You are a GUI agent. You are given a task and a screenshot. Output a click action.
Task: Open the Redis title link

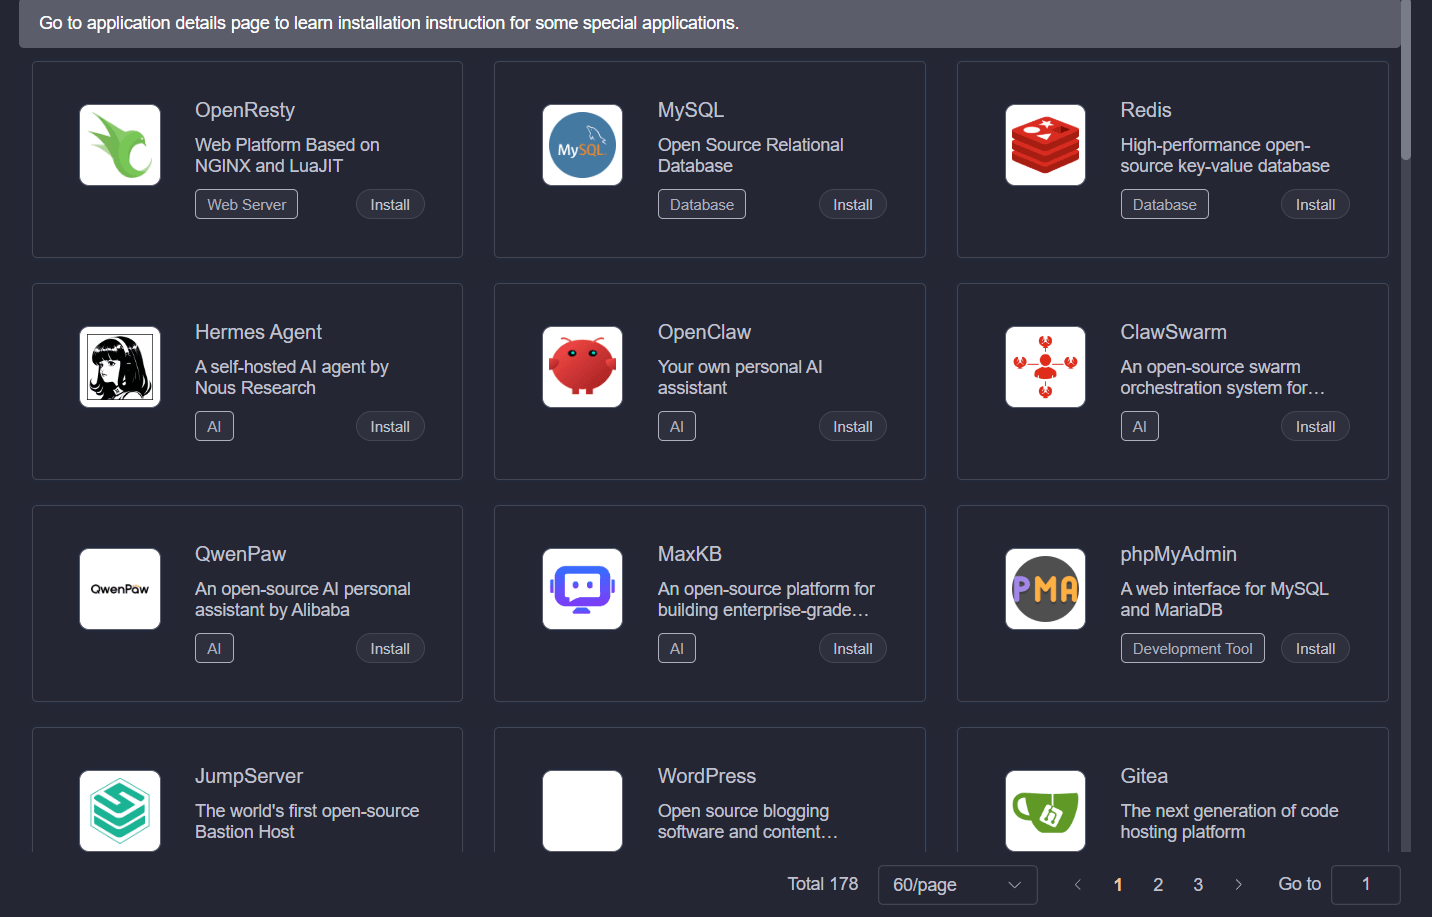point(1146,110)
